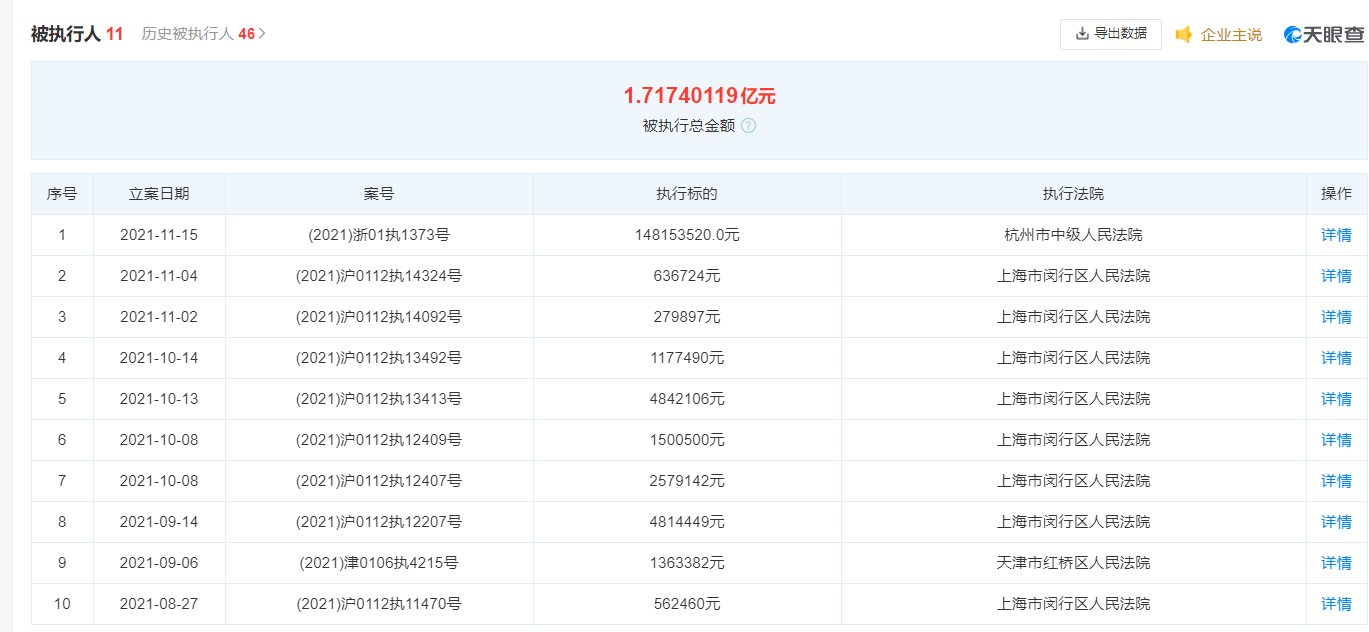Click the download icon in 导出数据
This screenshot has width=1369, height=632.
pyautogui.click(x=1082, y=34)
